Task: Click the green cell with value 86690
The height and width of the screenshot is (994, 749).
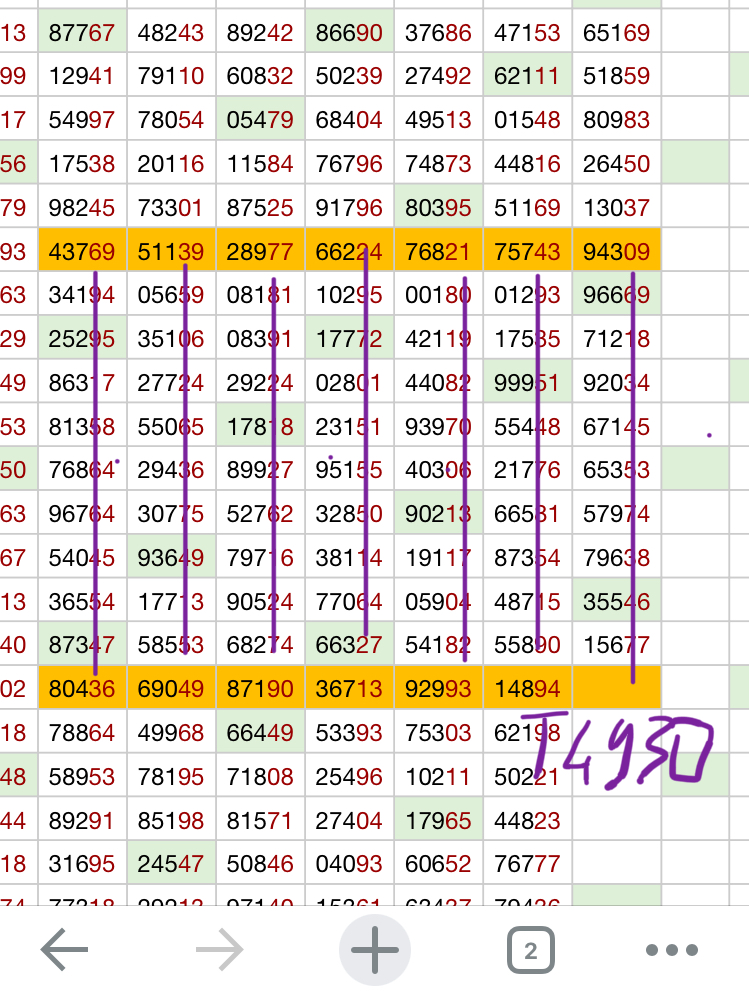Action: 349,34
